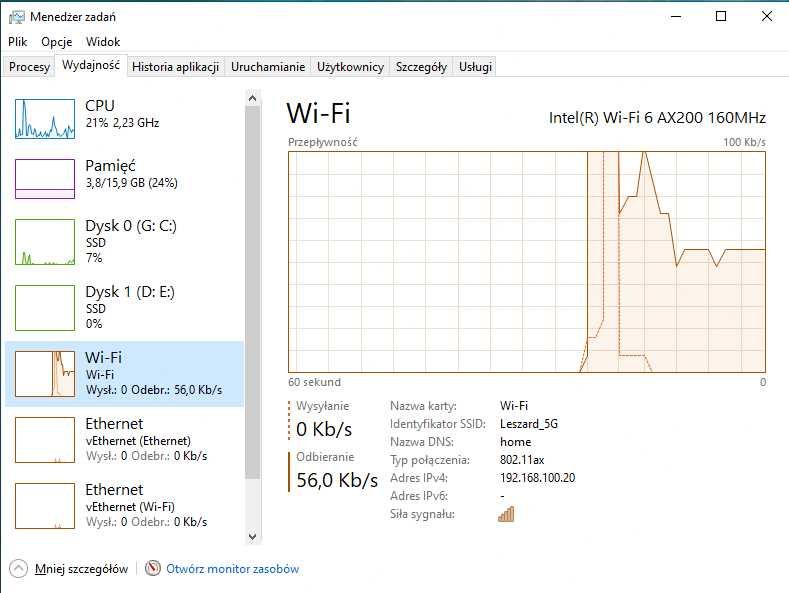Click the 100 Kb/s scale label
Screen dimensions: 789x593
[x=744, y=142]
